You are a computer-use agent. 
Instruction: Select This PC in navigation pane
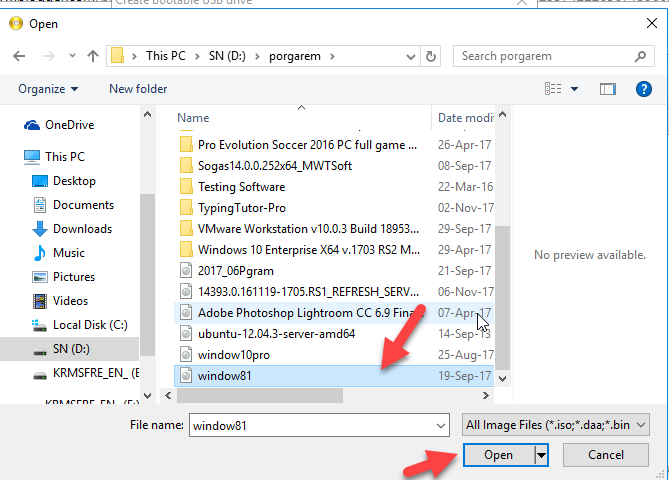65,157
